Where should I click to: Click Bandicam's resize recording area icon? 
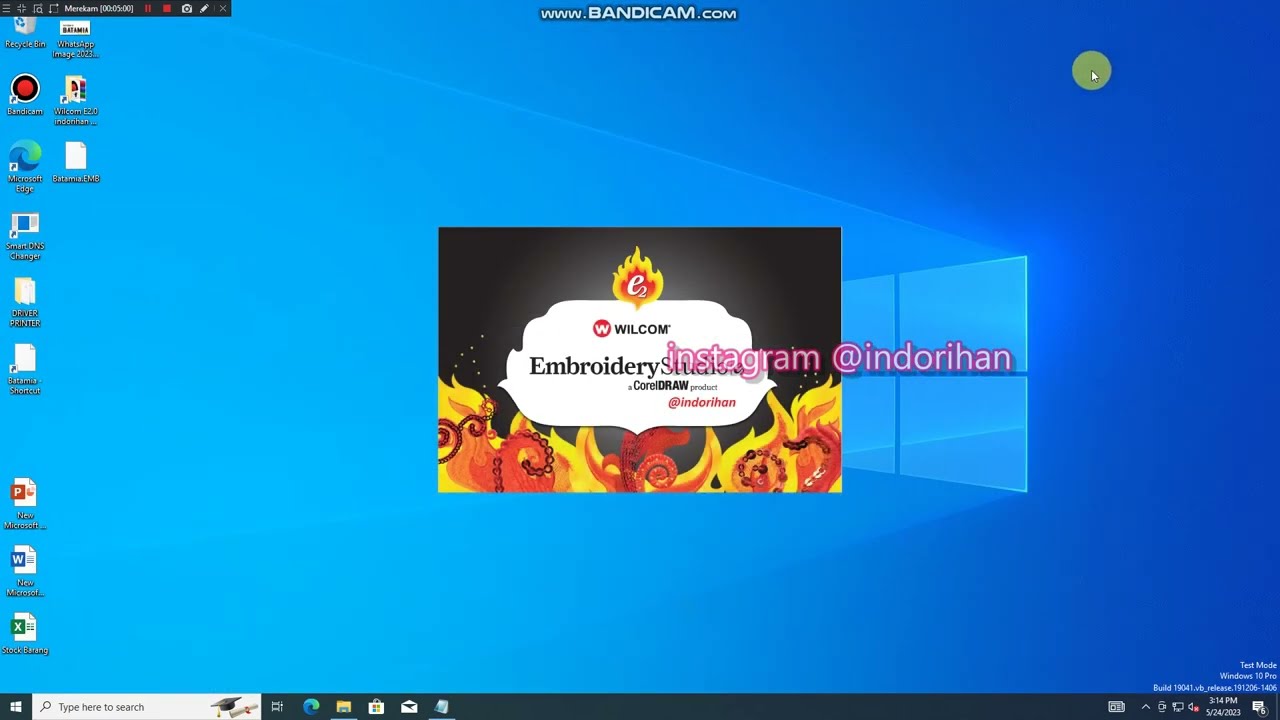tap(54, 8)
